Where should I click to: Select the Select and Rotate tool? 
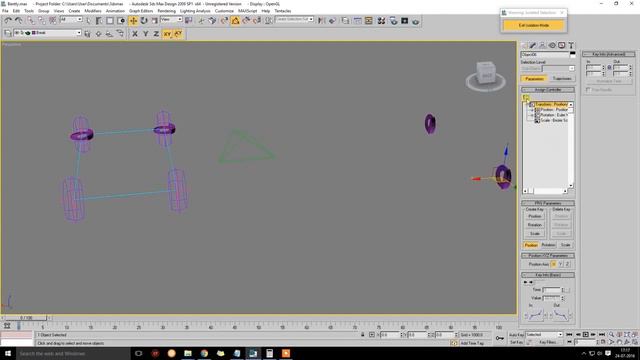coord(144,20)
